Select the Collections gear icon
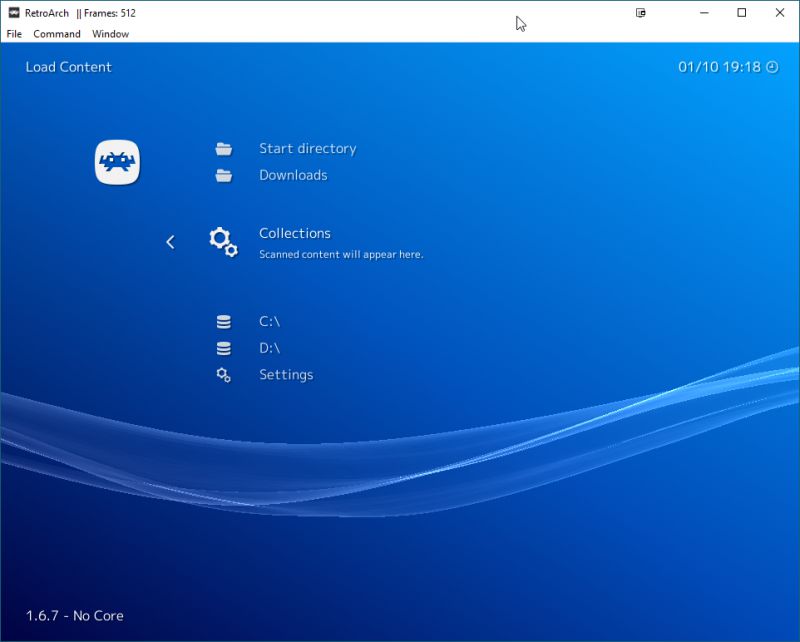The image size is (800, 642). 222,241
